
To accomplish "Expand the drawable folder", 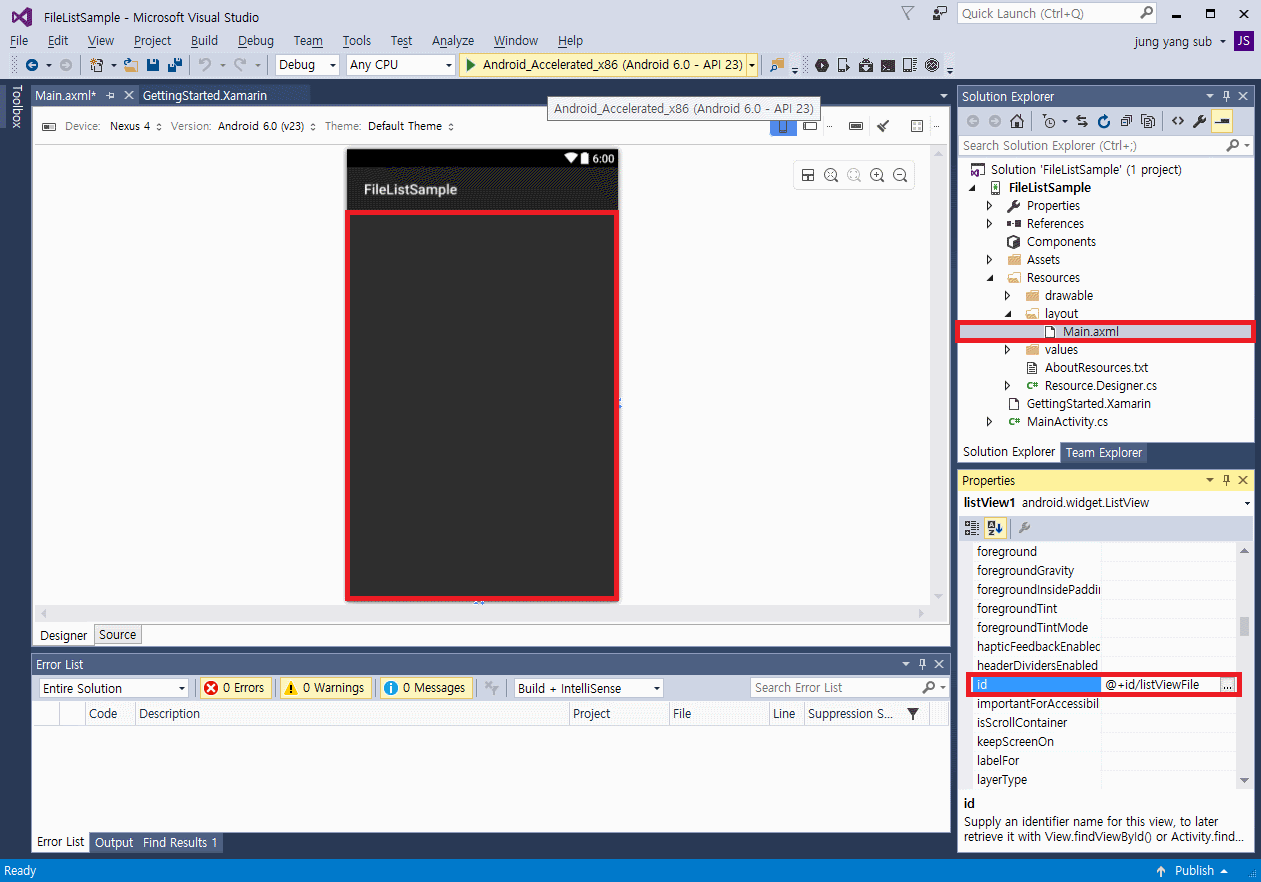I will (1008, 296).
